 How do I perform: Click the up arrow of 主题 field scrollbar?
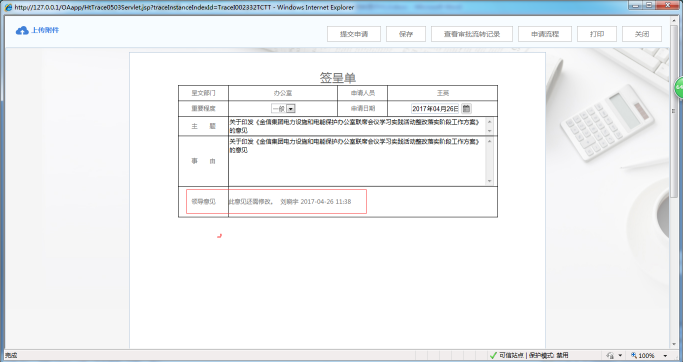[489, 122]
